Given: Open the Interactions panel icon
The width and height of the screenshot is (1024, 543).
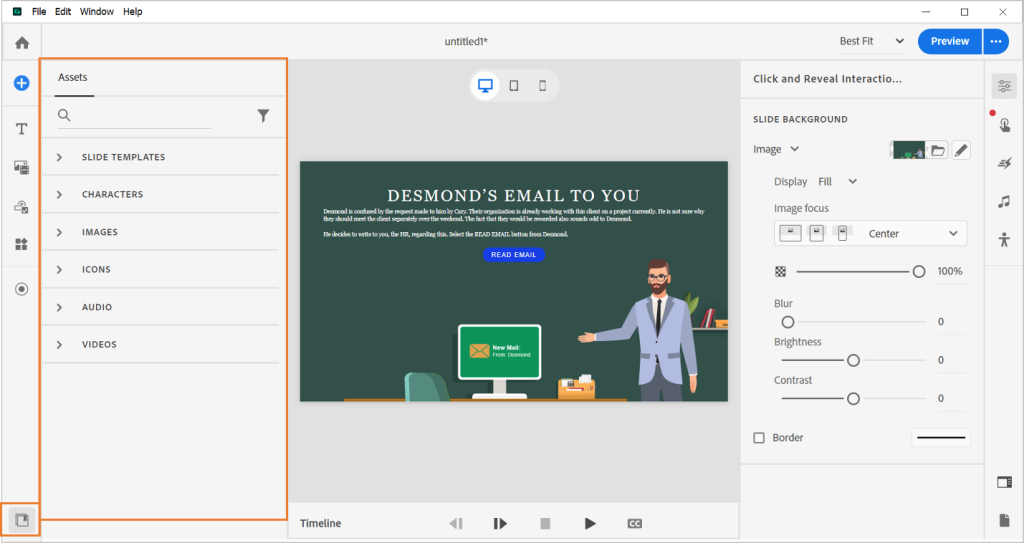Looking at the screenshot, I should tap(1004, 124).
